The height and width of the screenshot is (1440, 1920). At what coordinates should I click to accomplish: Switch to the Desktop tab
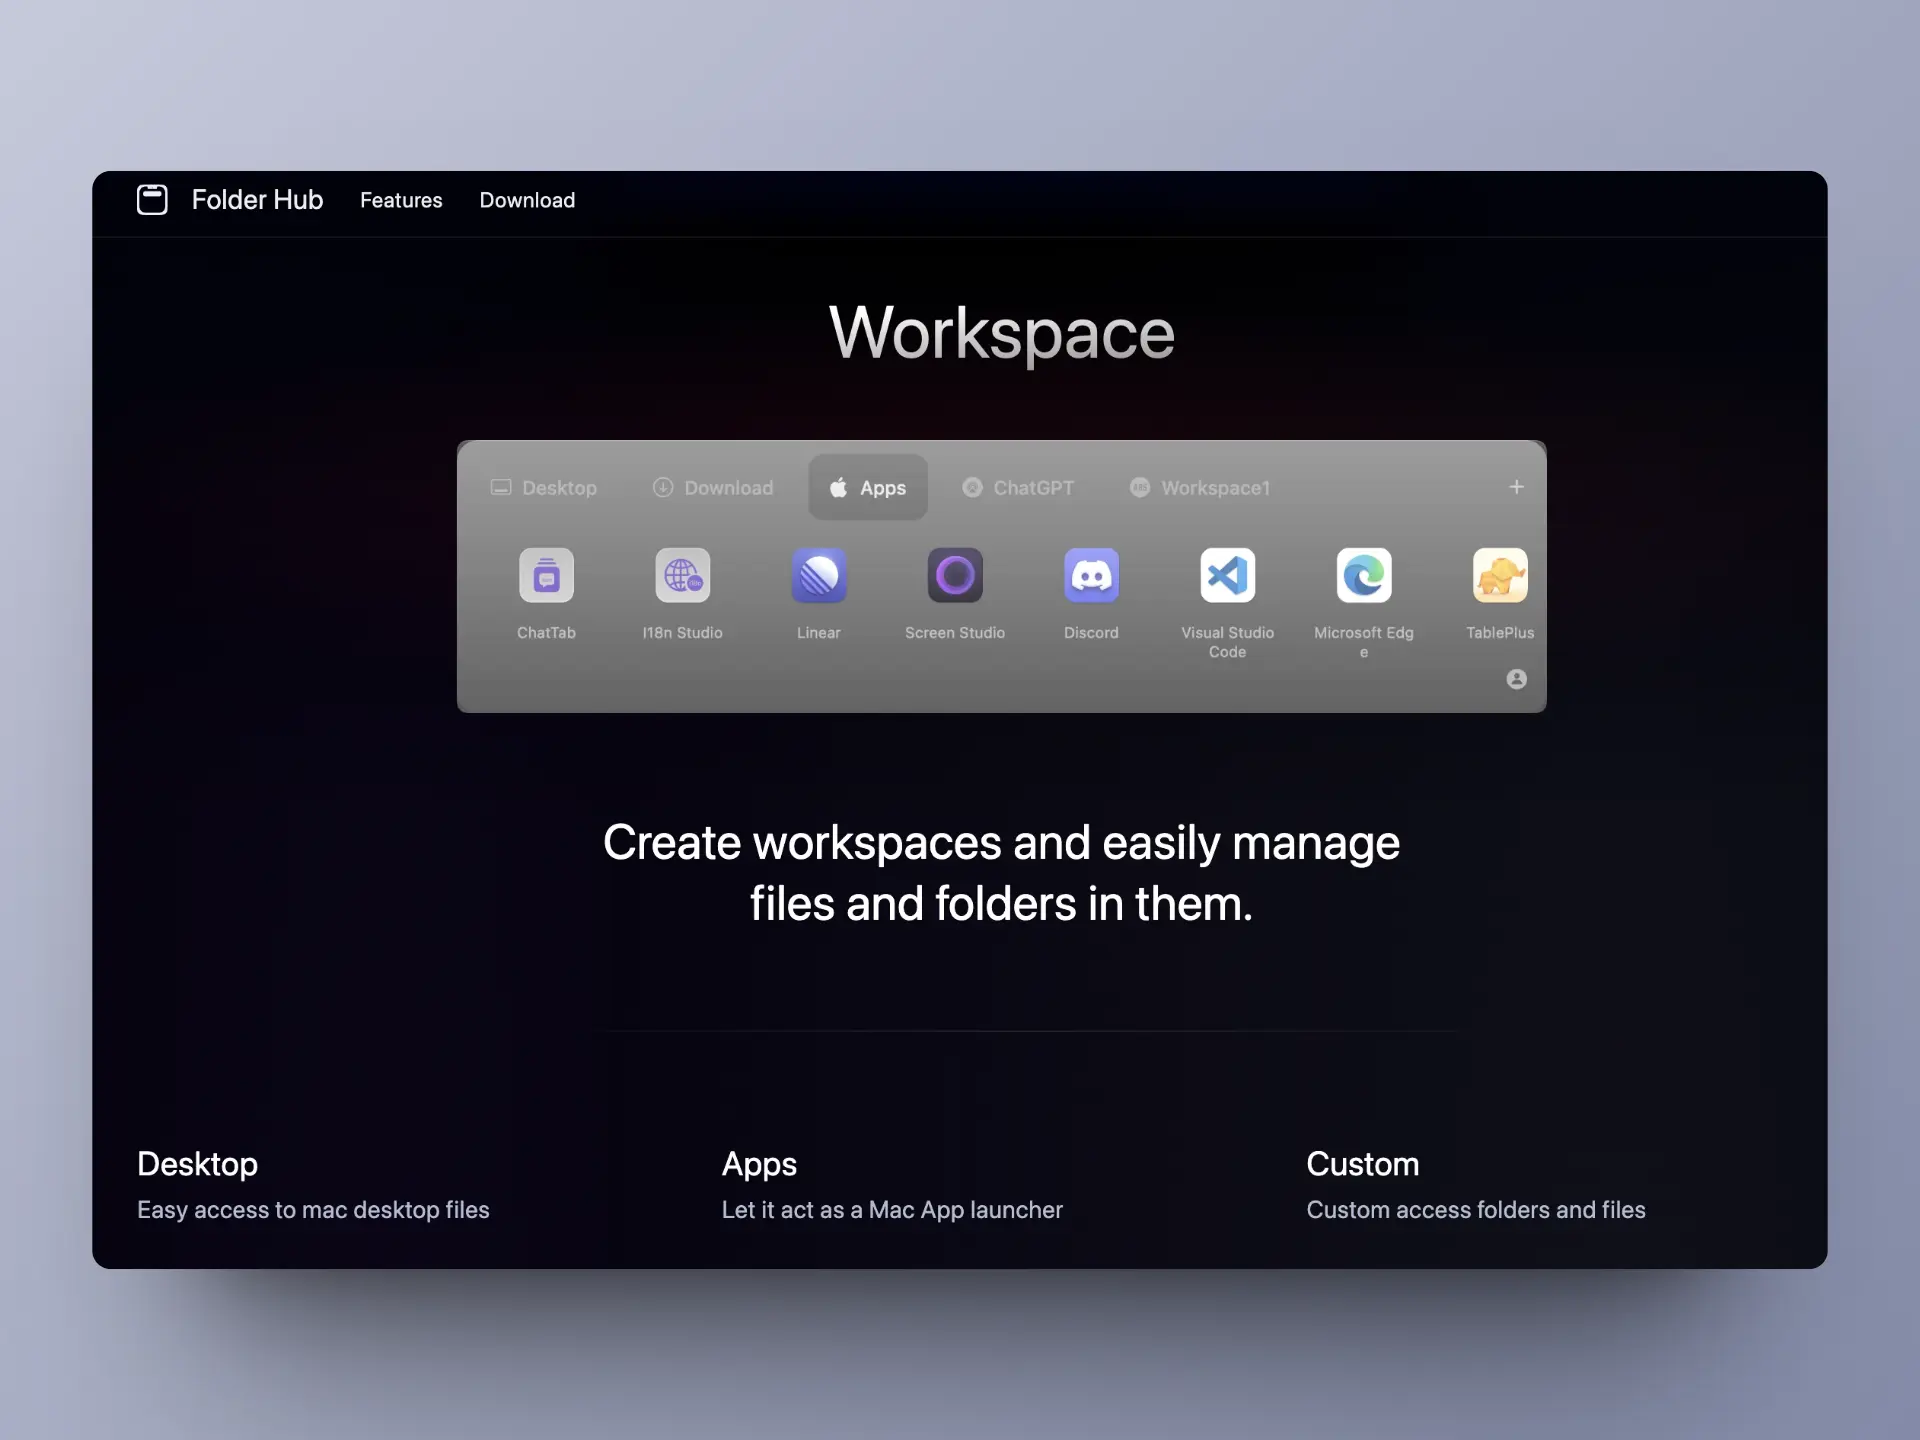click(x=544, y=488)
